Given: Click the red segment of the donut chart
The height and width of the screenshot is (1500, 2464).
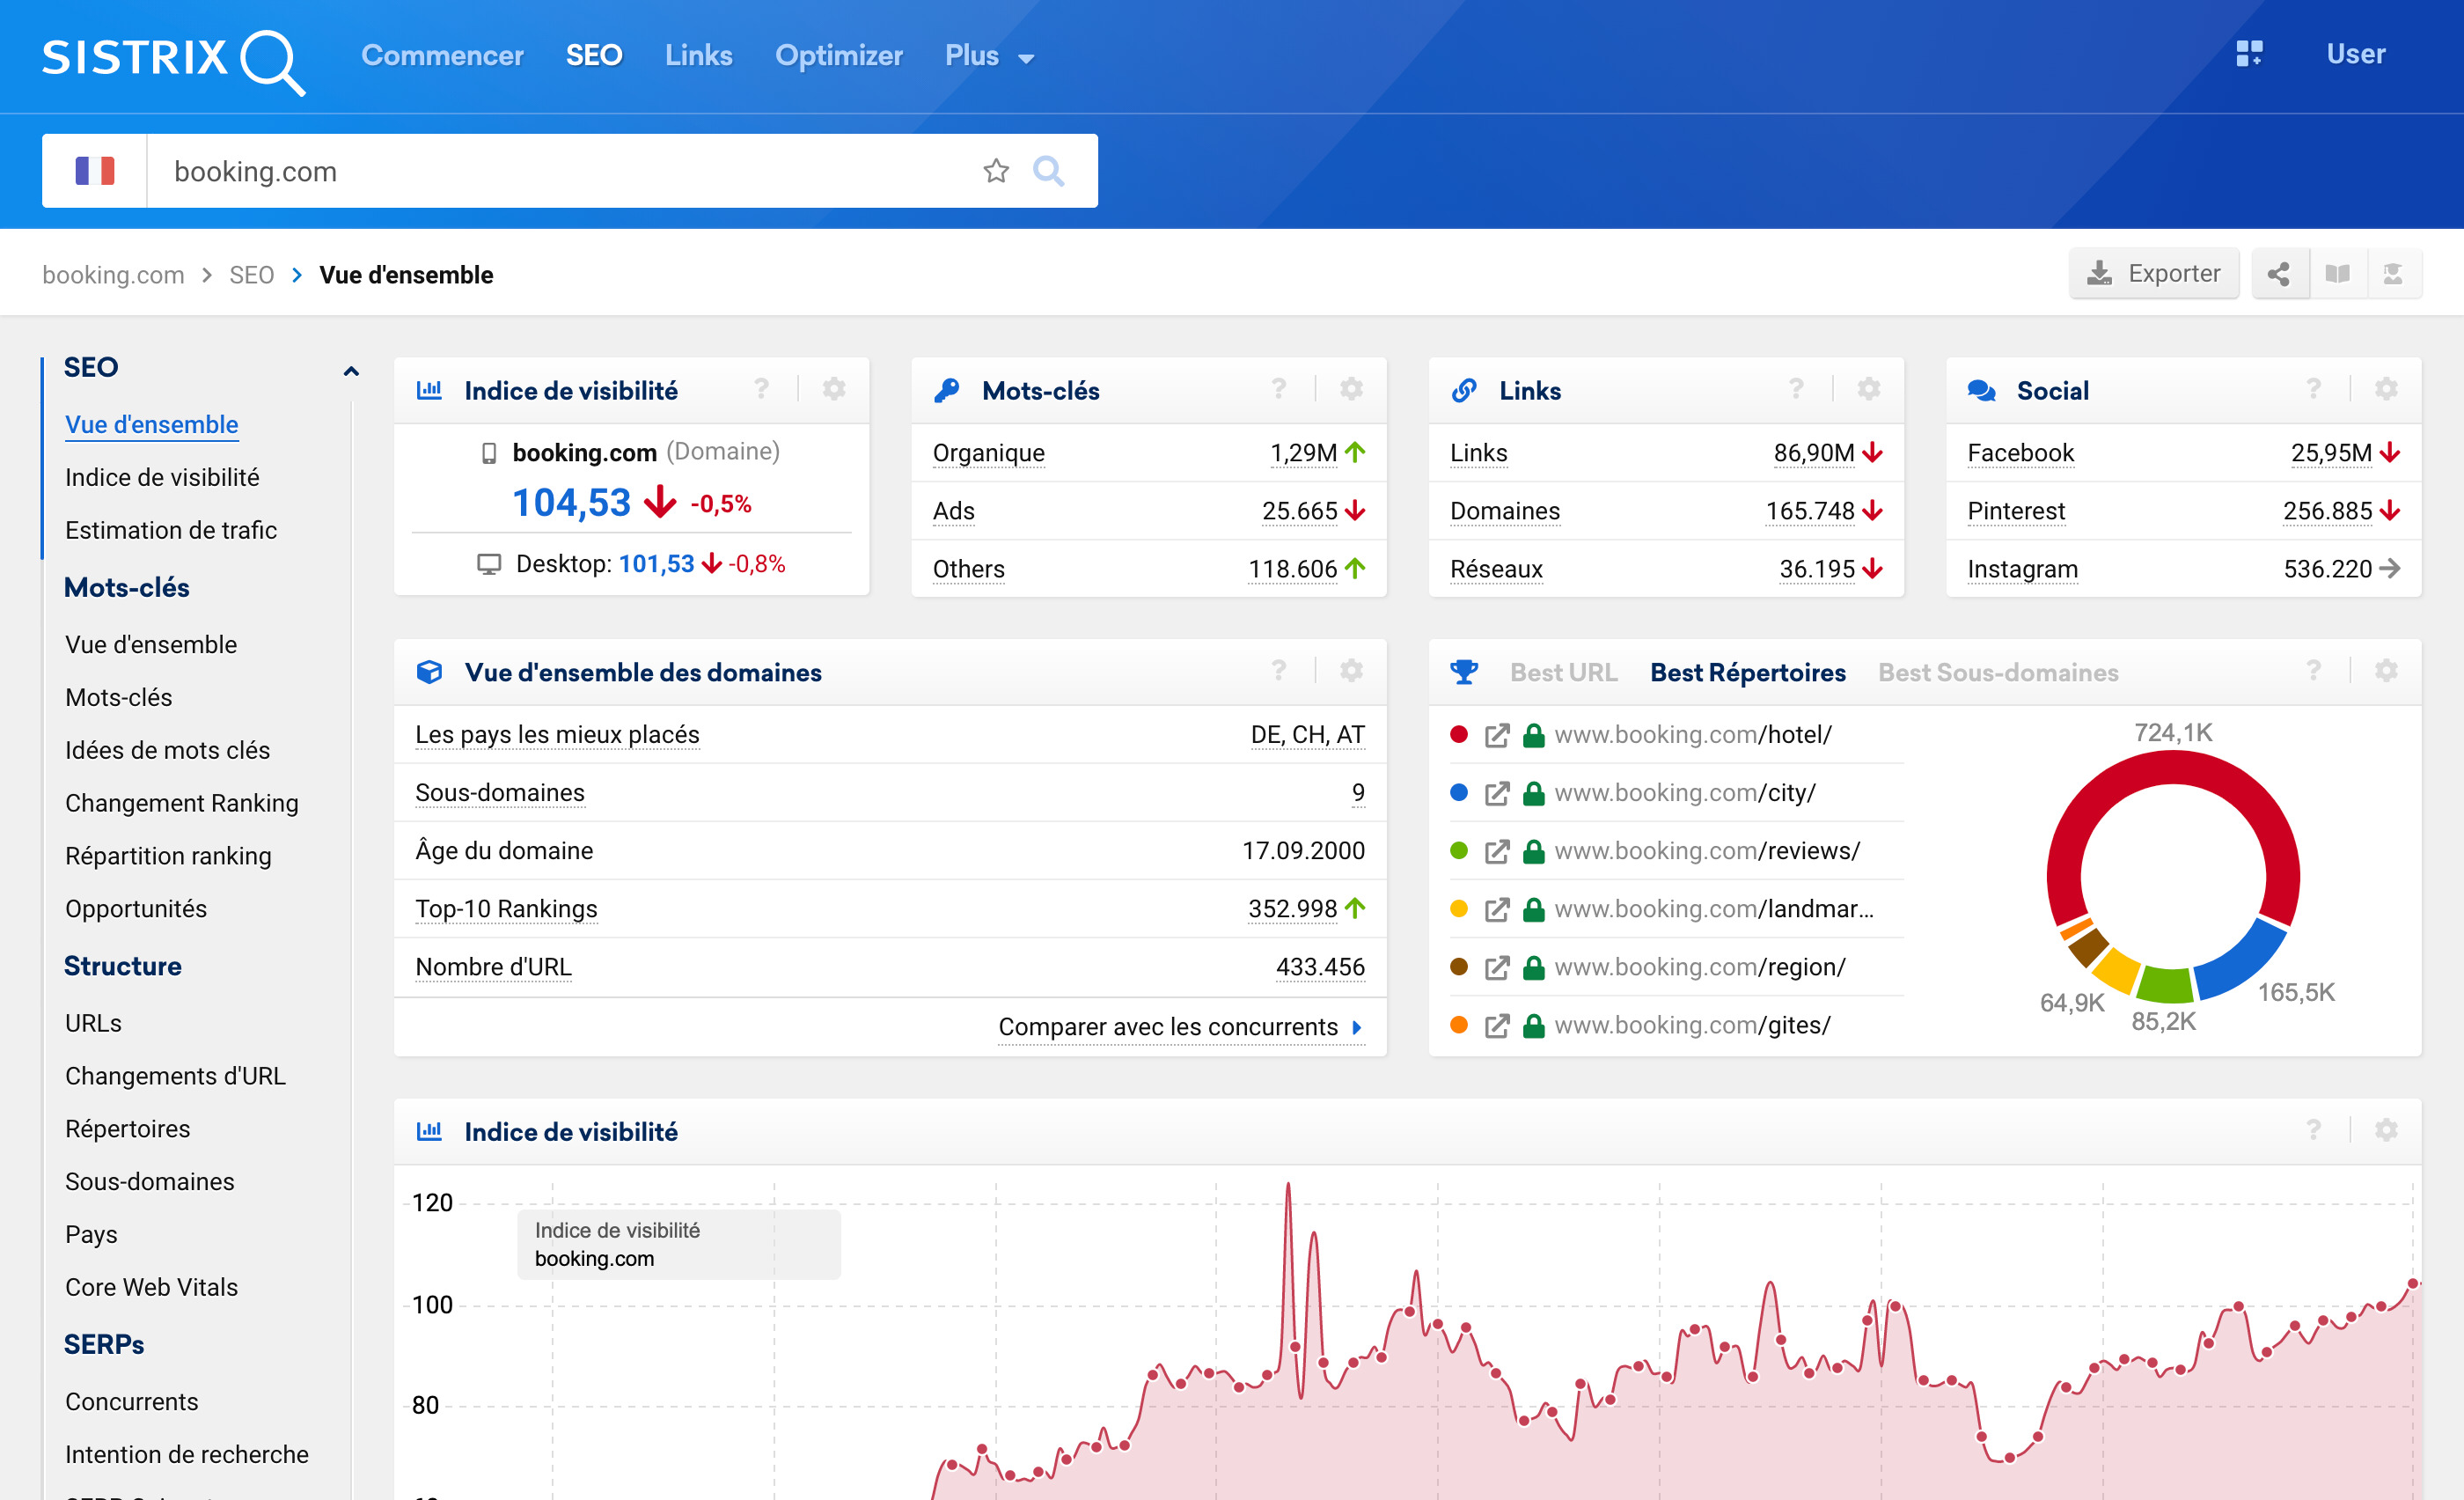Looking at the screenshot, I should point(2173,768).
